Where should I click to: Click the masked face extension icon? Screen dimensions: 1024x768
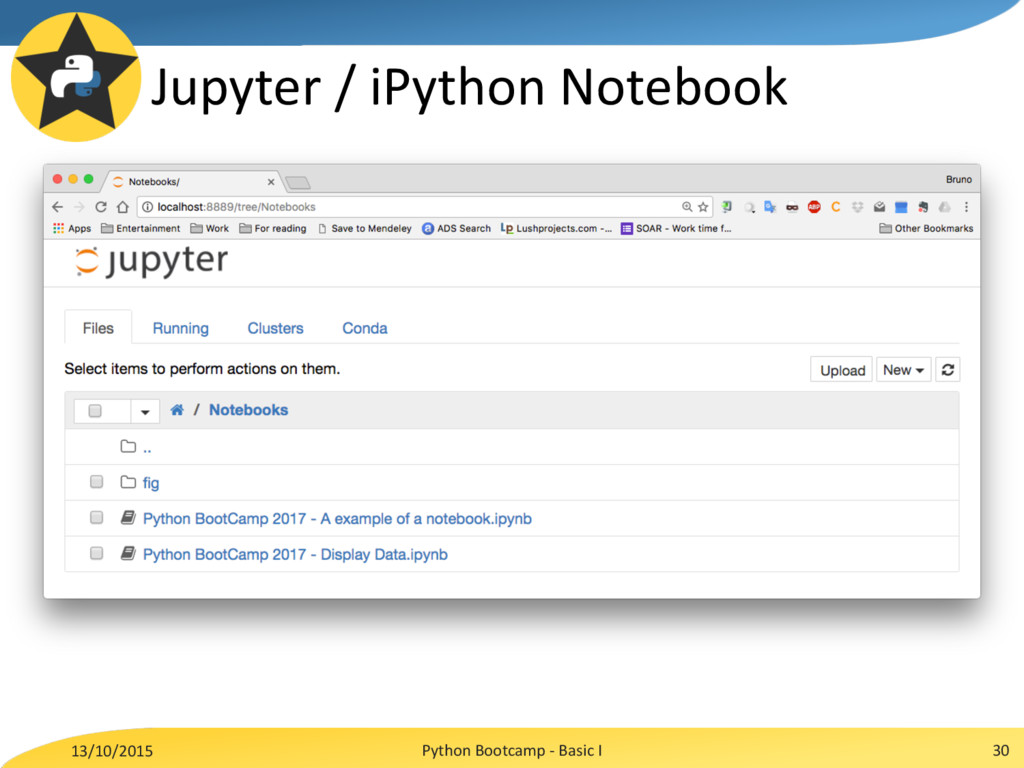(x=792, y=208)
